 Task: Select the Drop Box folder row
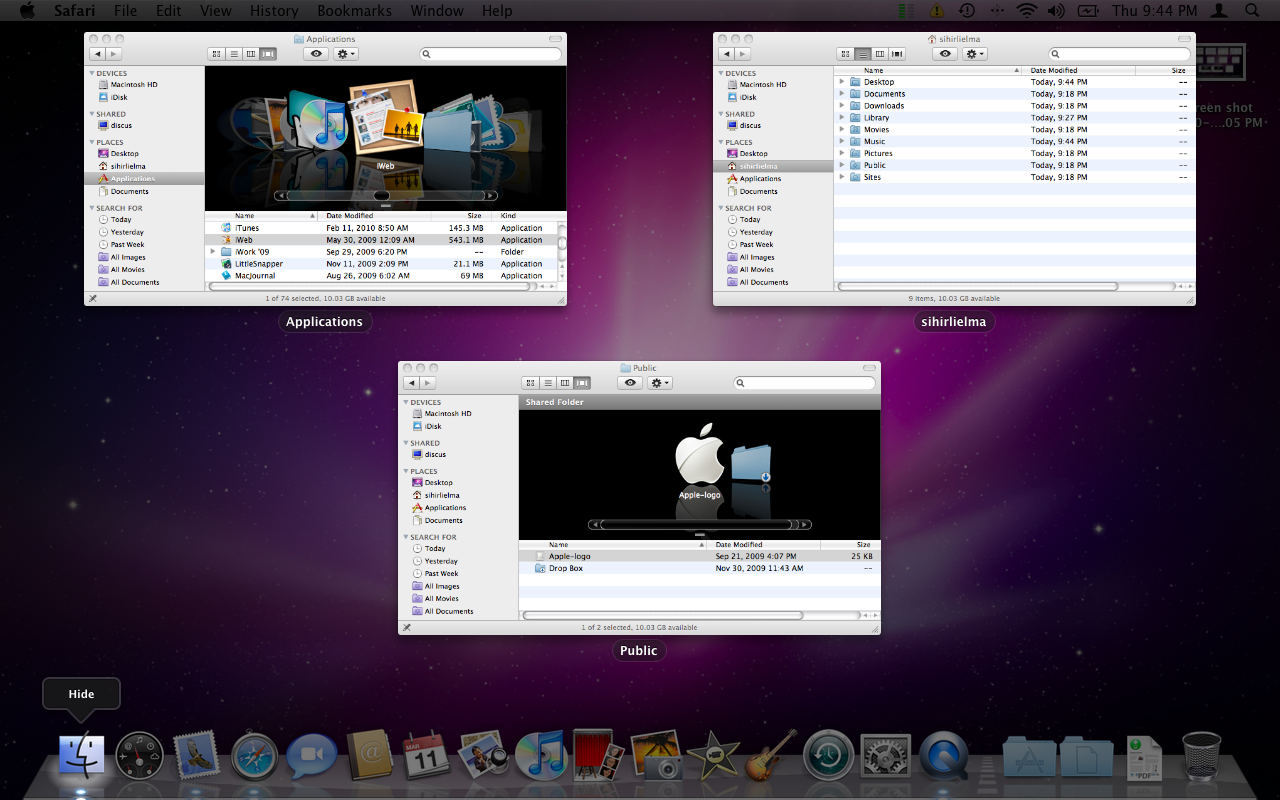click(566, 568)
